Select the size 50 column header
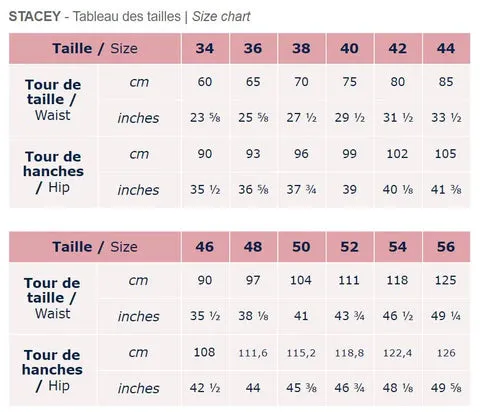The height and width of the screenshot is (412, 480). point(301,247)
